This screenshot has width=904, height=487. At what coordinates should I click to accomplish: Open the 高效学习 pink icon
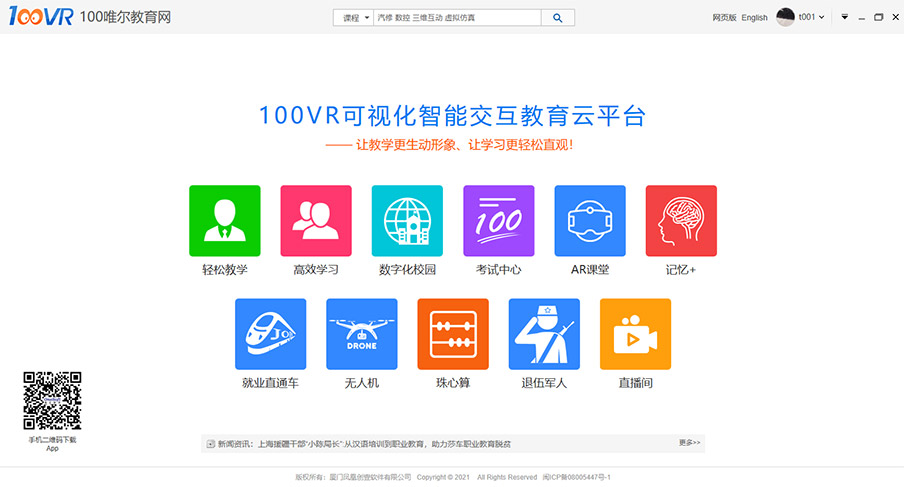316,221
